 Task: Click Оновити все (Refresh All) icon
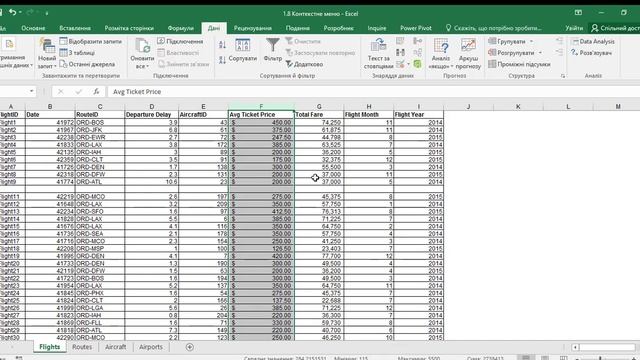pos(142,46)
